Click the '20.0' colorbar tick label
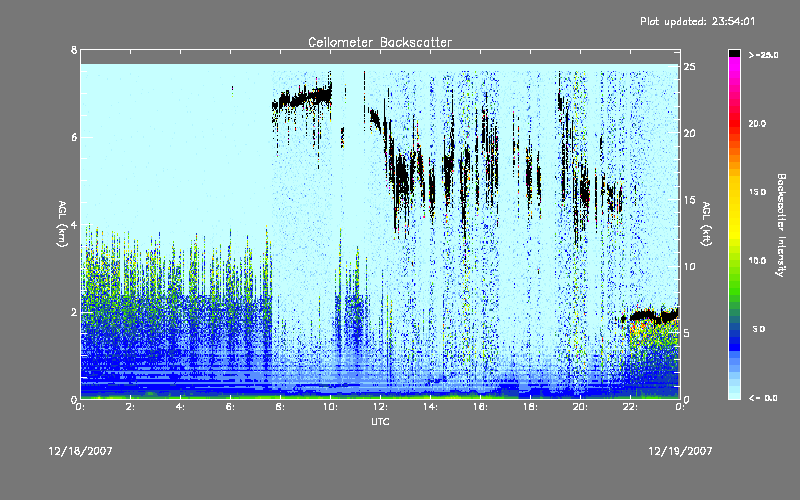Viewport: 800px width, 500px height. pyautogui.click(x=757, y=123)
